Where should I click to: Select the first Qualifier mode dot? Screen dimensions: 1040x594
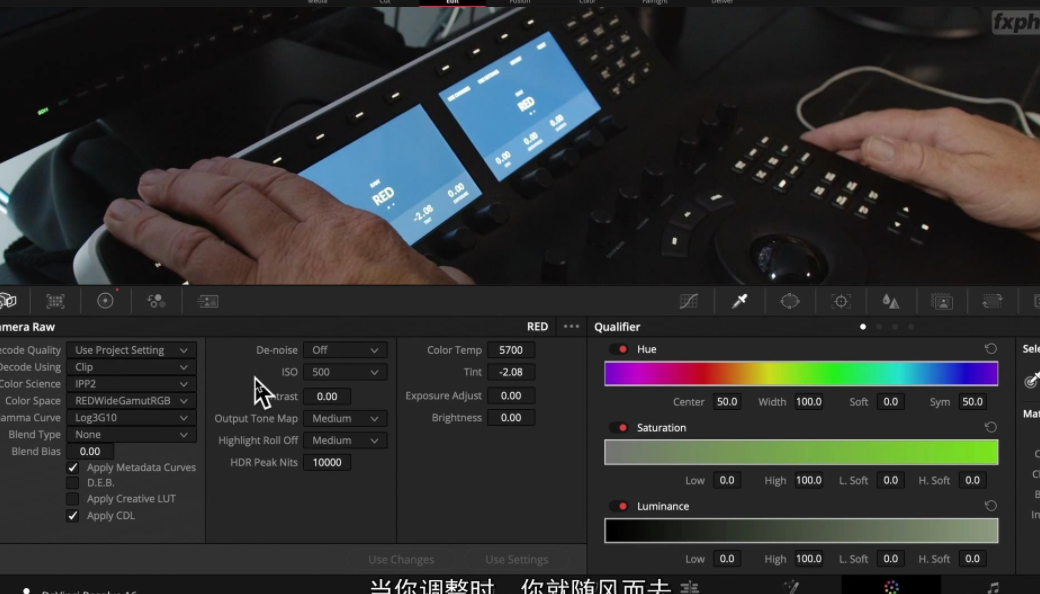pos(863,327)
